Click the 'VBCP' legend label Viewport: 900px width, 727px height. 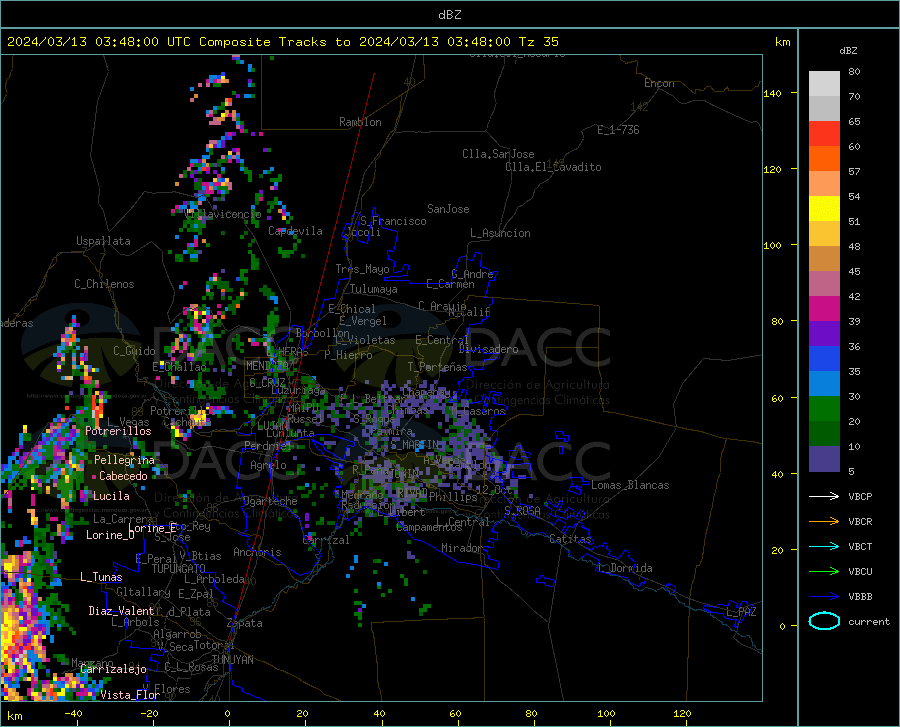[860, 496]
